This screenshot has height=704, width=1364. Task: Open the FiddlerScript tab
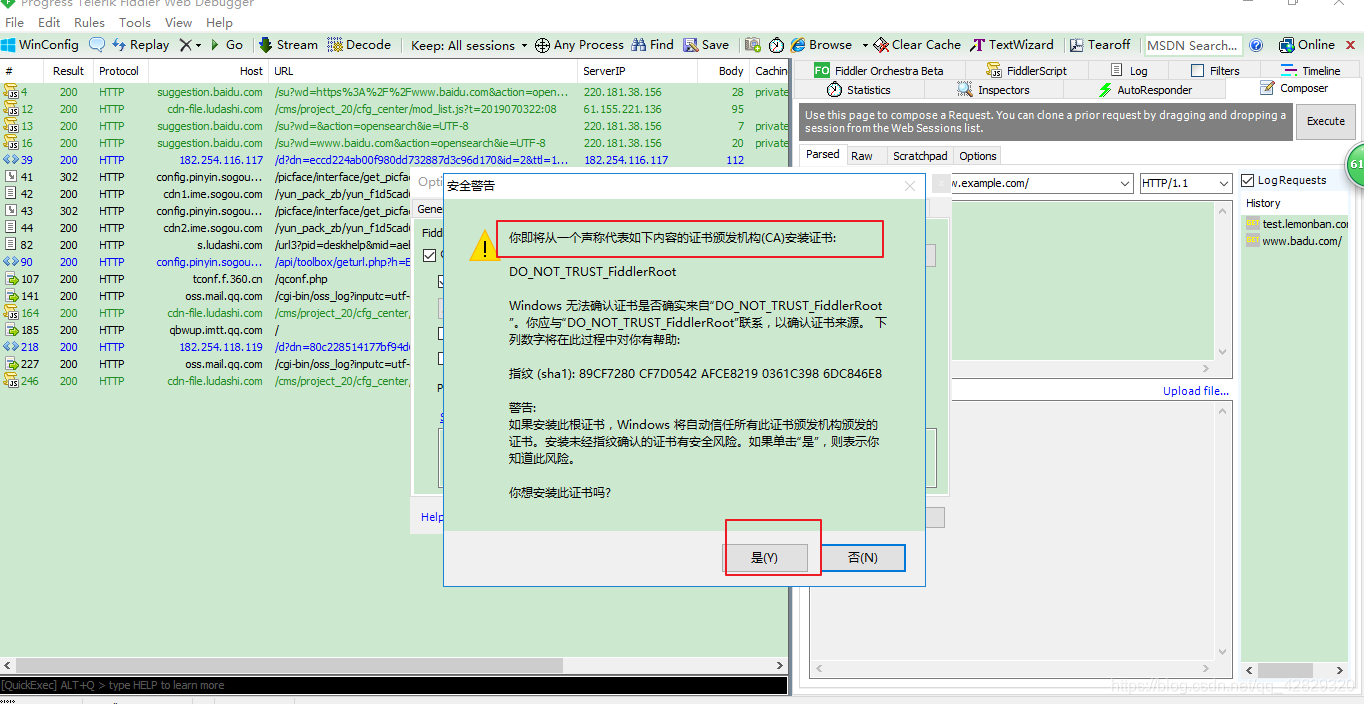point(1027,71)
